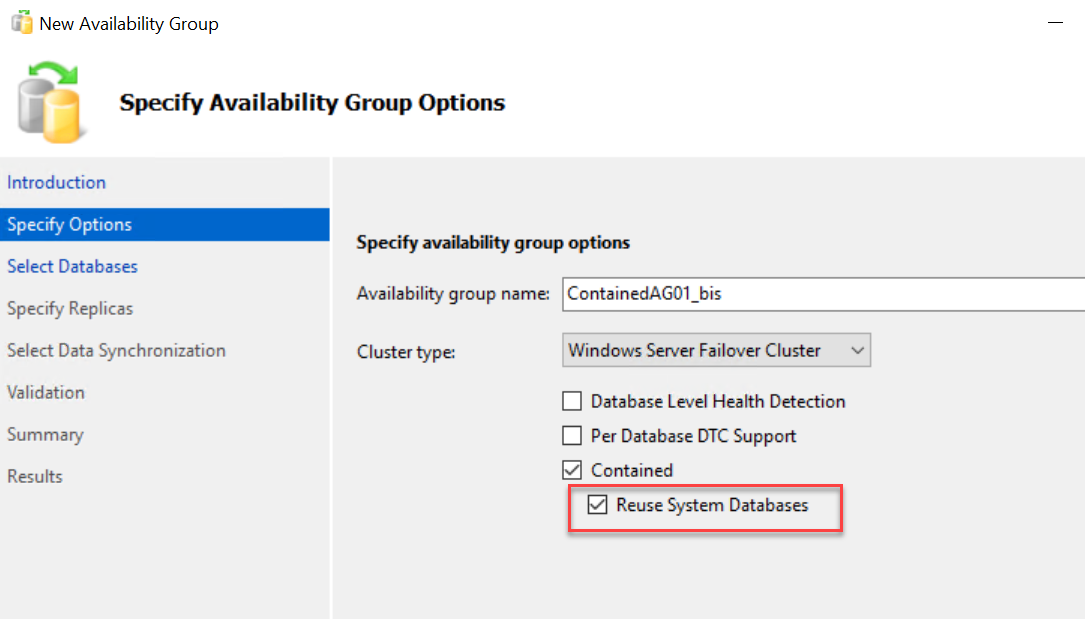Select the Specify Replicas step
Screen dimensions: 1085x619
coord(70,308)
